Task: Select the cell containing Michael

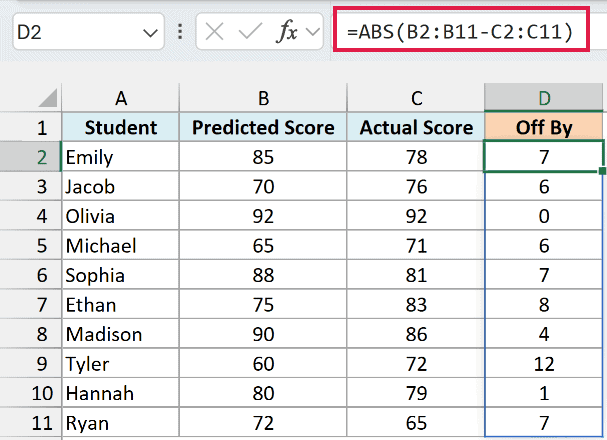Action: [x=120, y=245]
